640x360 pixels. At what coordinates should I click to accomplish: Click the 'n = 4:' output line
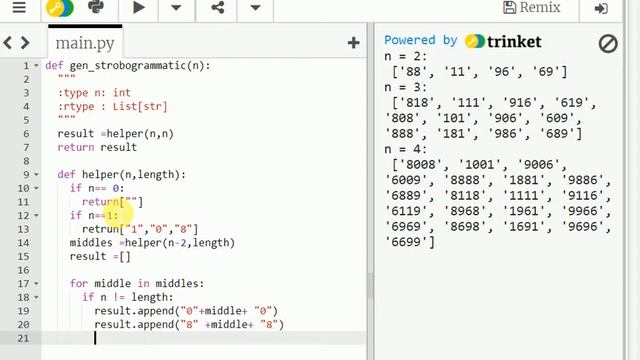pyautogui.click(x=405, y=149)
